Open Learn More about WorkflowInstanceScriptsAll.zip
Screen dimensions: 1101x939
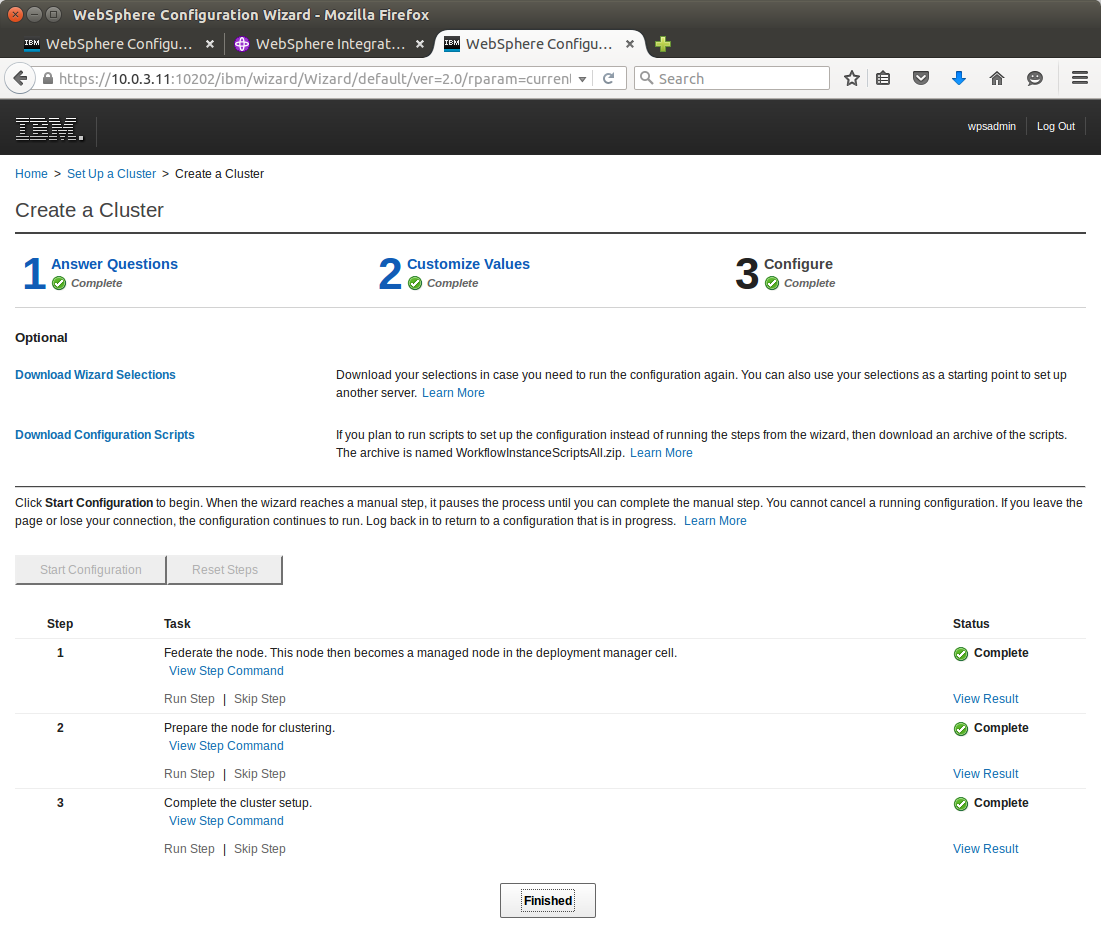click(x=661, y=453)
